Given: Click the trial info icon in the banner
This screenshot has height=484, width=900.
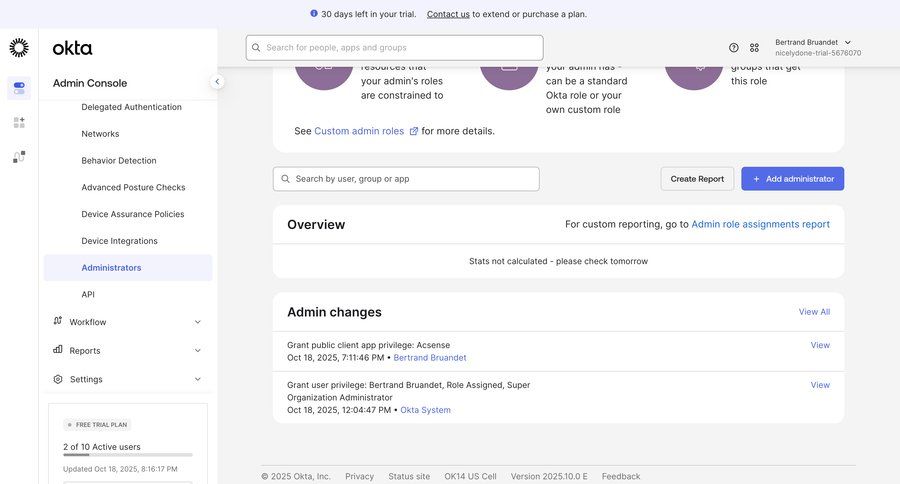Looking at the screenshot, I should pyautogui.click(x=314, y=13).
